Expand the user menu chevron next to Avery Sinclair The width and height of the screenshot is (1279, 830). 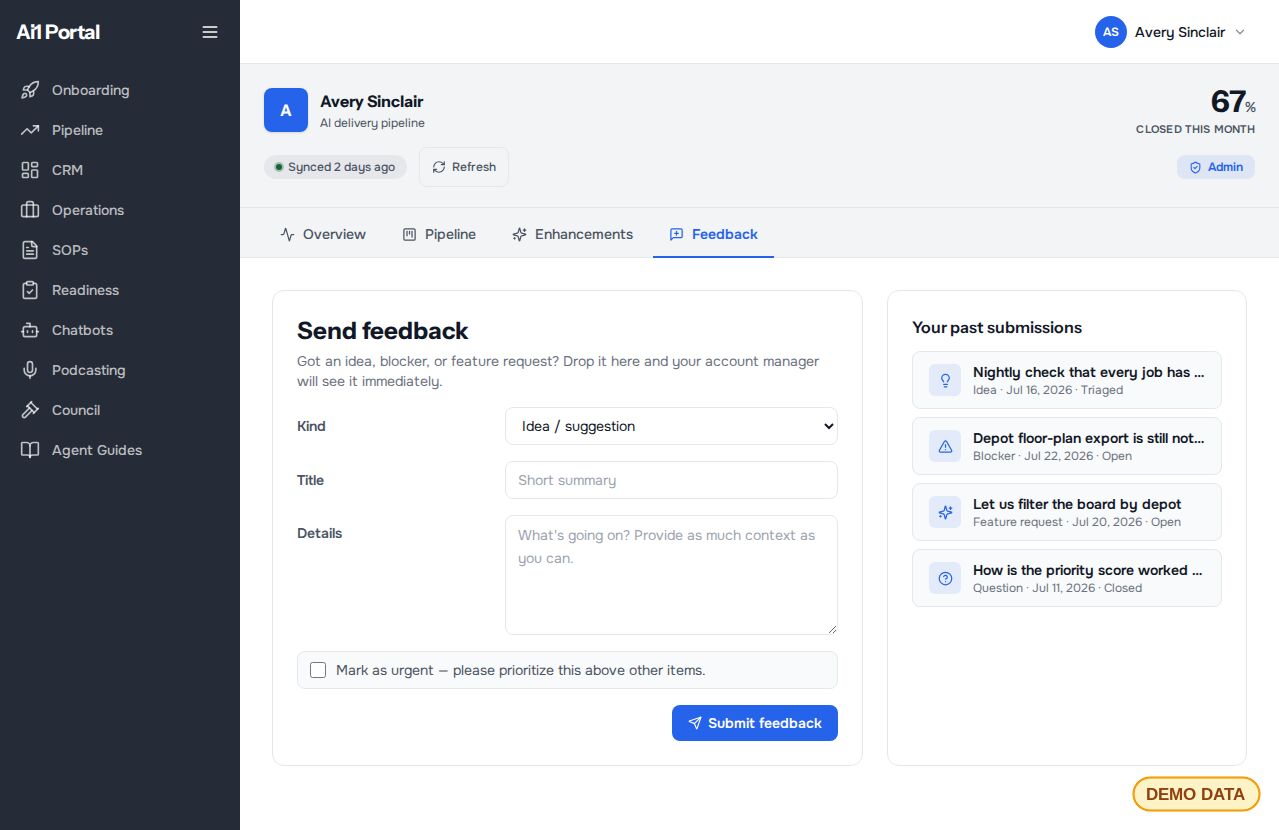1240,32
